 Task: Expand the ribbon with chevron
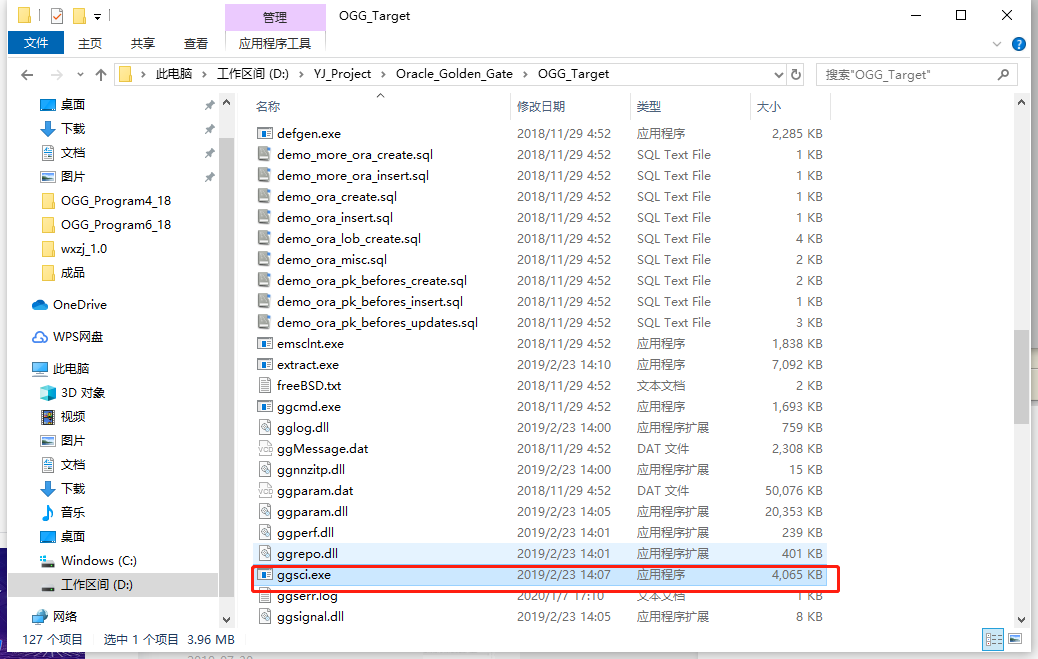click(997, 44)
